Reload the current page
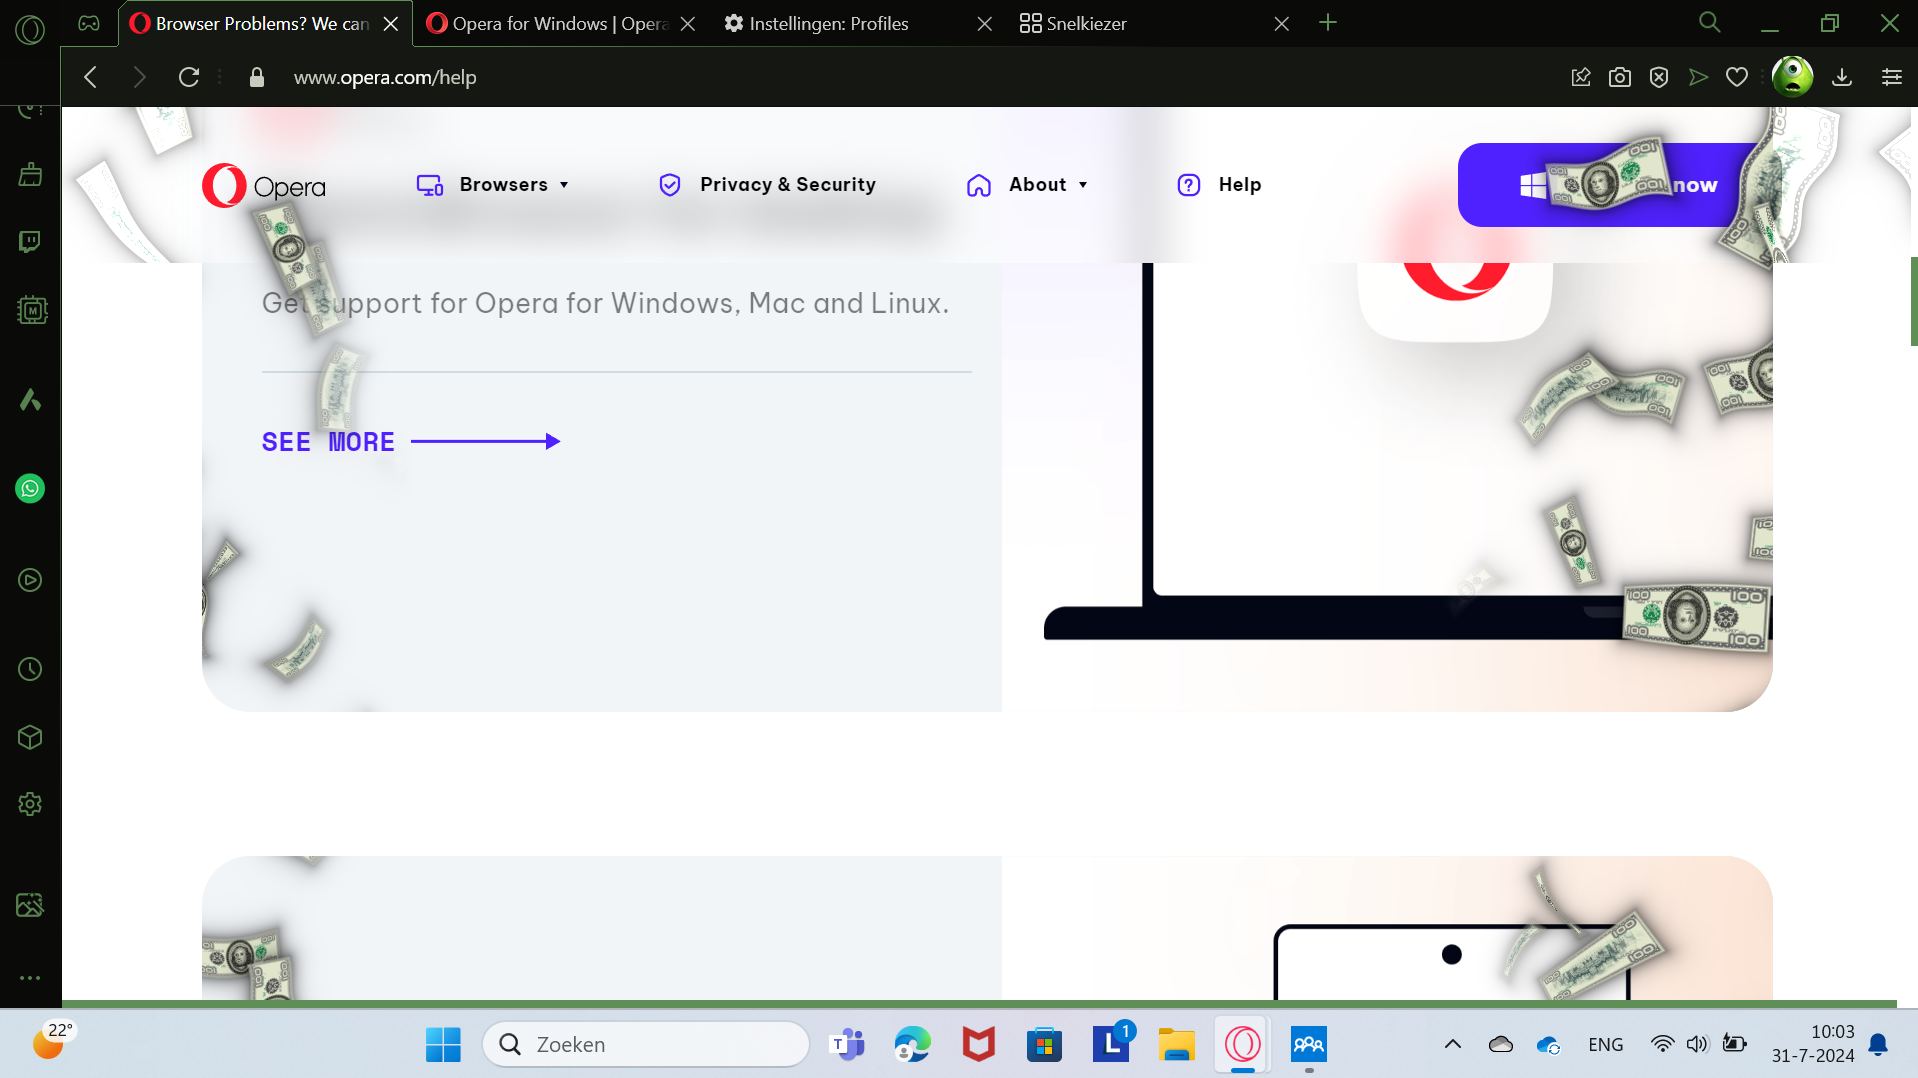 (x=189, y=77)
